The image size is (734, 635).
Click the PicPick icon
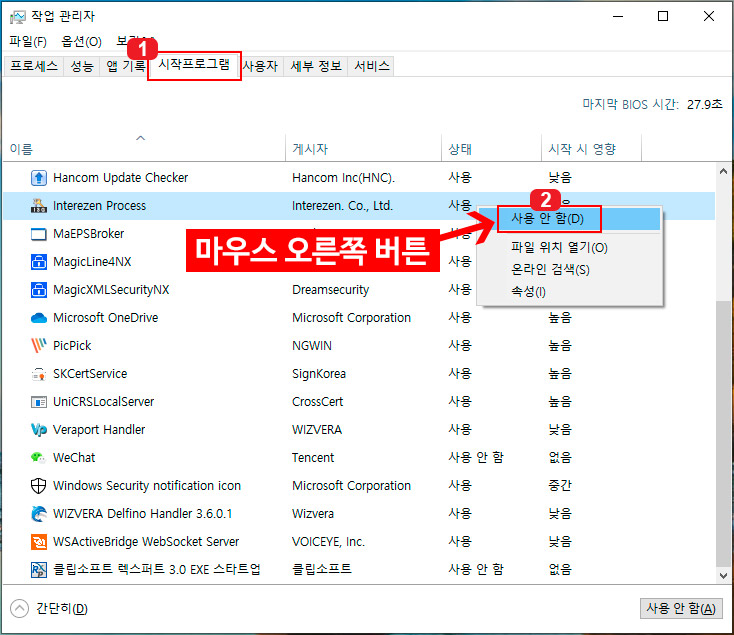tap(38, 346)
